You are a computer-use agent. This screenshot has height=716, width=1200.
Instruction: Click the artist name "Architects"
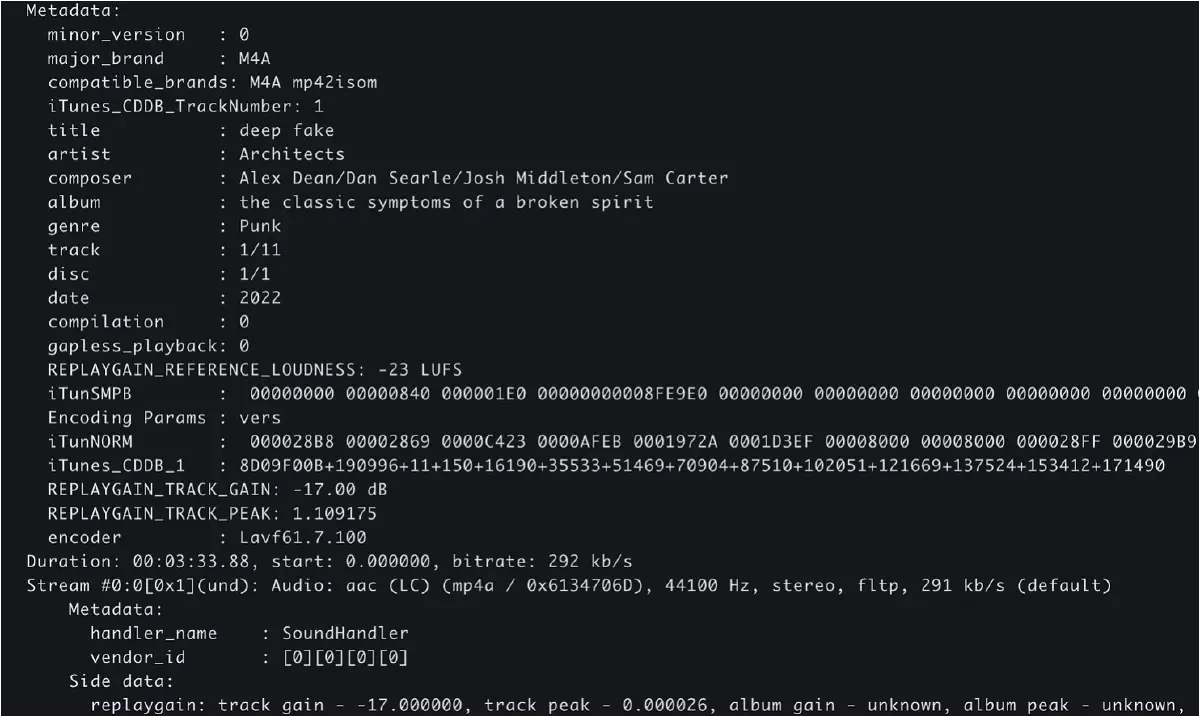tap(291, 154)
